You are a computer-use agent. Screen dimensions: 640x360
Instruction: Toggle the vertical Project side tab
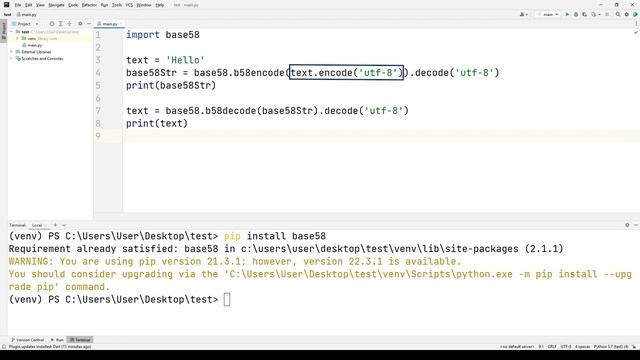pyautogui.click(x=4, y=30)
